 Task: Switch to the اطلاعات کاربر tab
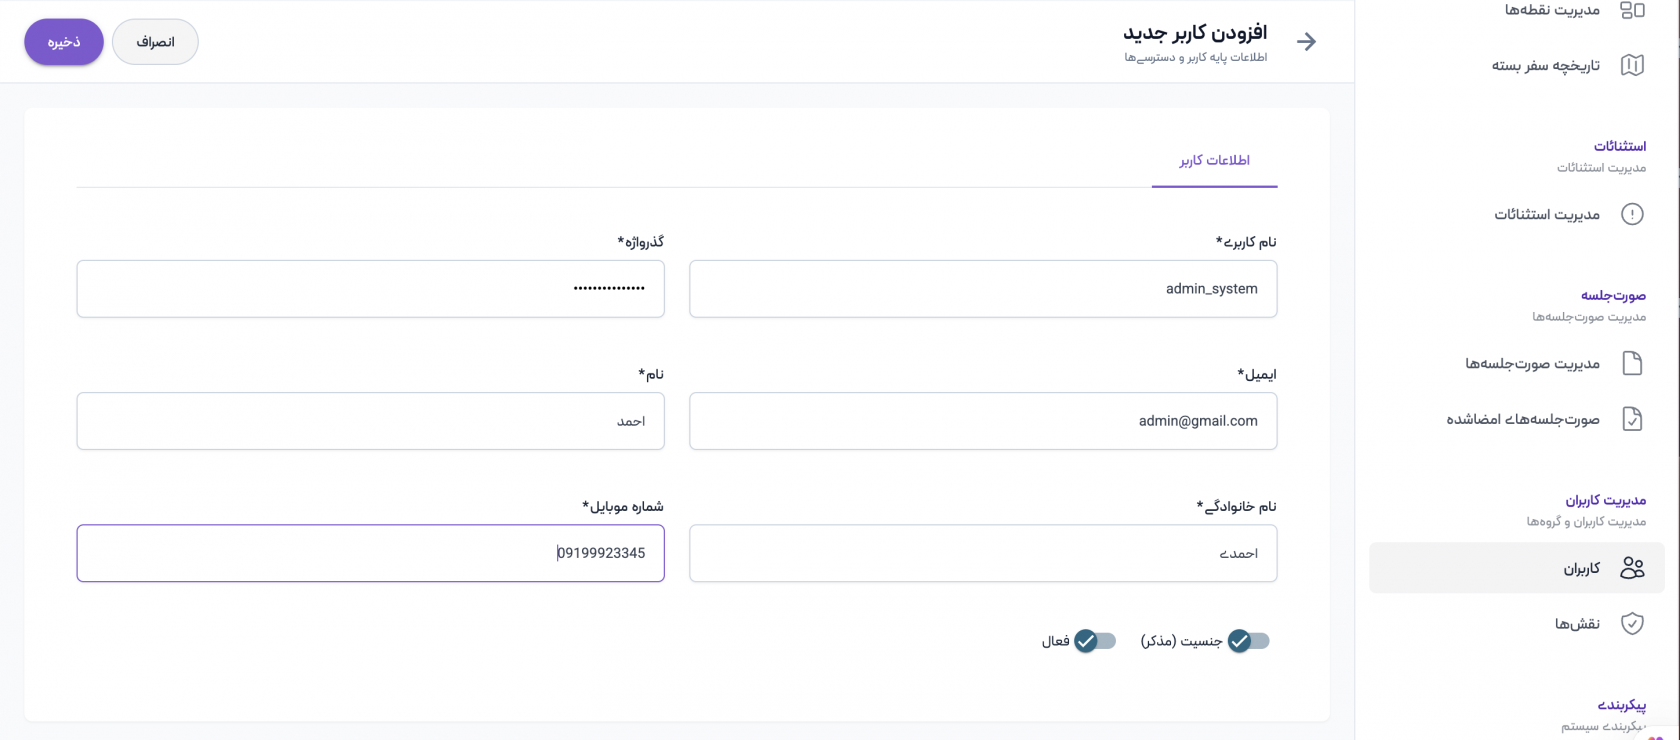(1214, 160)
